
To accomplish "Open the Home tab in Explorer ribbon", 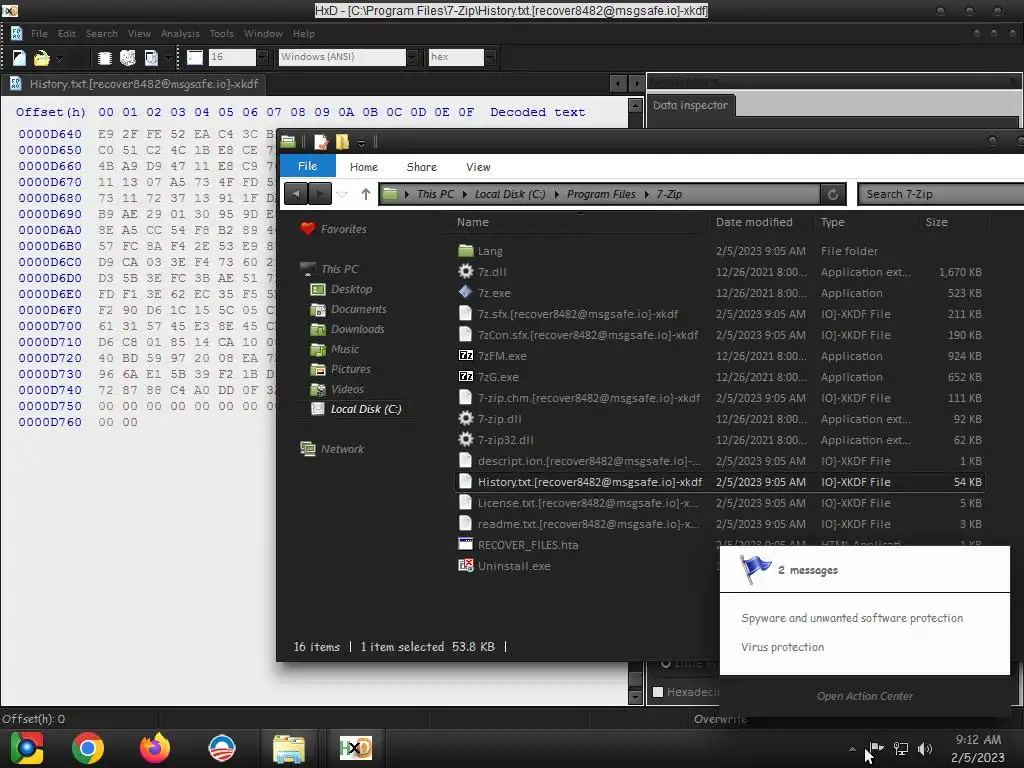I will click(364, 167).
